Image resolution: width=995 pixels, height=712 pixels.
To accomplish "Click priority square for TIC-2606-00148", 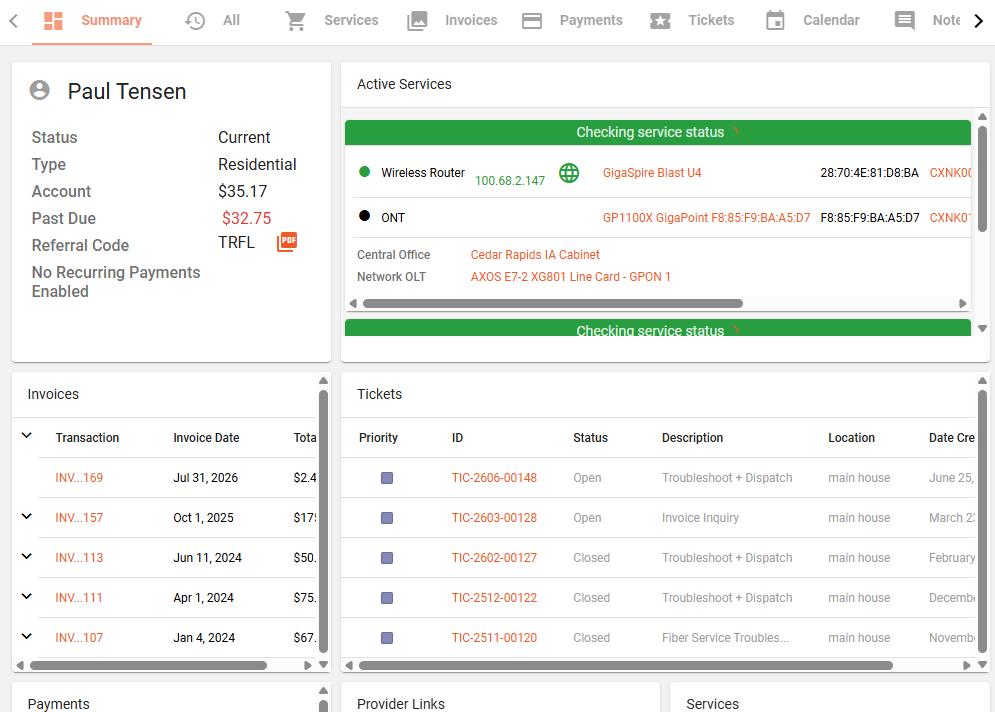I will tap(386, 478).
